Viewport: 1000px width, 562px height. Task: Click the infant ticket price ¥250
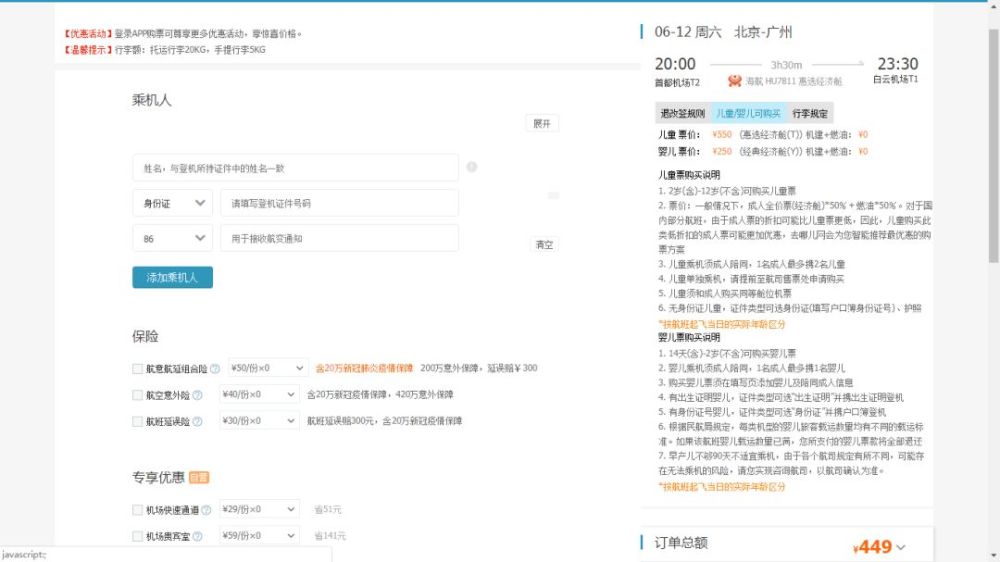pos(722,151)
